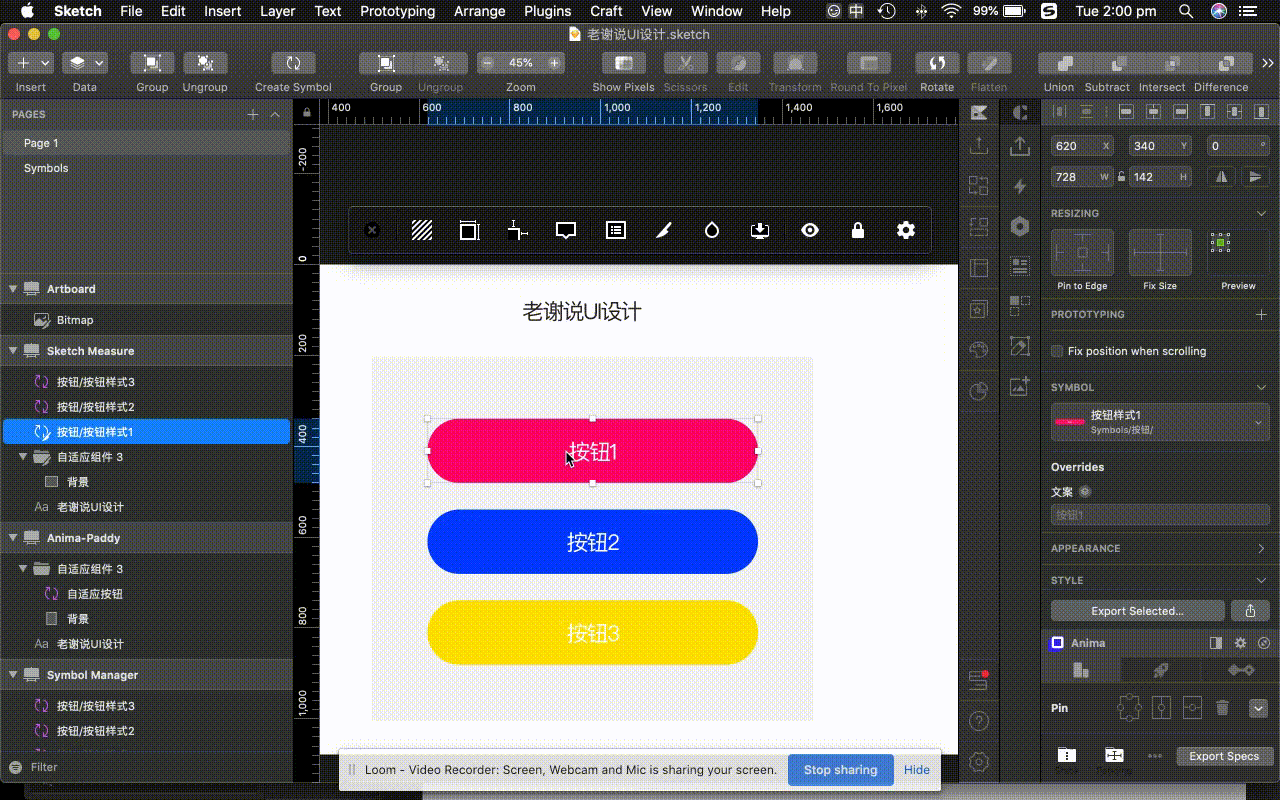This screenshot has height=800, width=1280.
Task: Click Stop sharing in the Loom bar
Action: [840, 770]
